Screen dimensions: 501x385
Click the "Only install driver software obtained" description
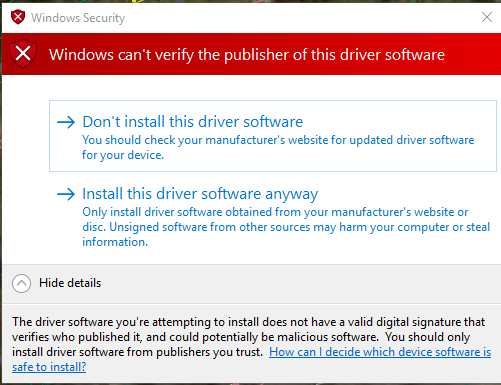[x=286, y=227]
